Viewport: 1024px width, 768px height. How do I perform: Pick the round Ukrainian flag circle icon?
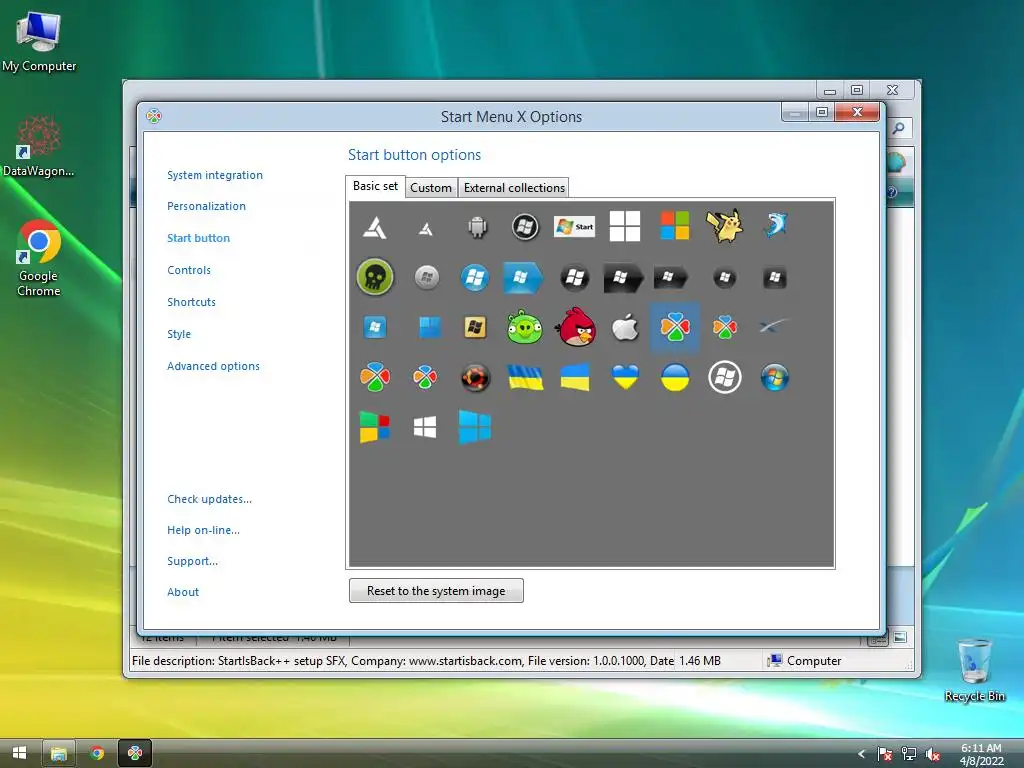pos(675,377)
